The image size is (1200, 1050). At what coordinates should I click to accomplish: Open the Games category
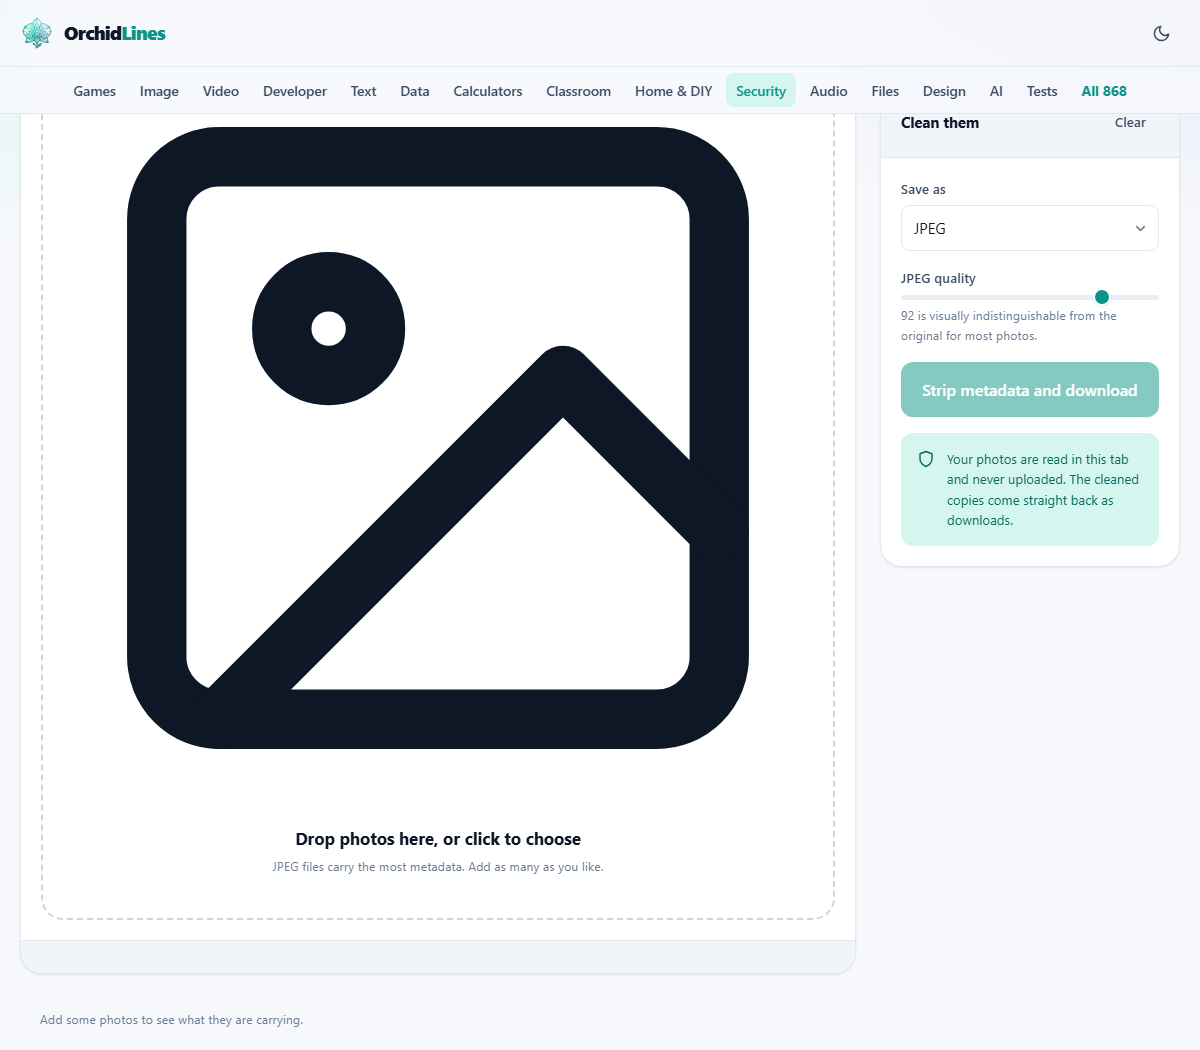pyautogui.click(x=95, y=91)
